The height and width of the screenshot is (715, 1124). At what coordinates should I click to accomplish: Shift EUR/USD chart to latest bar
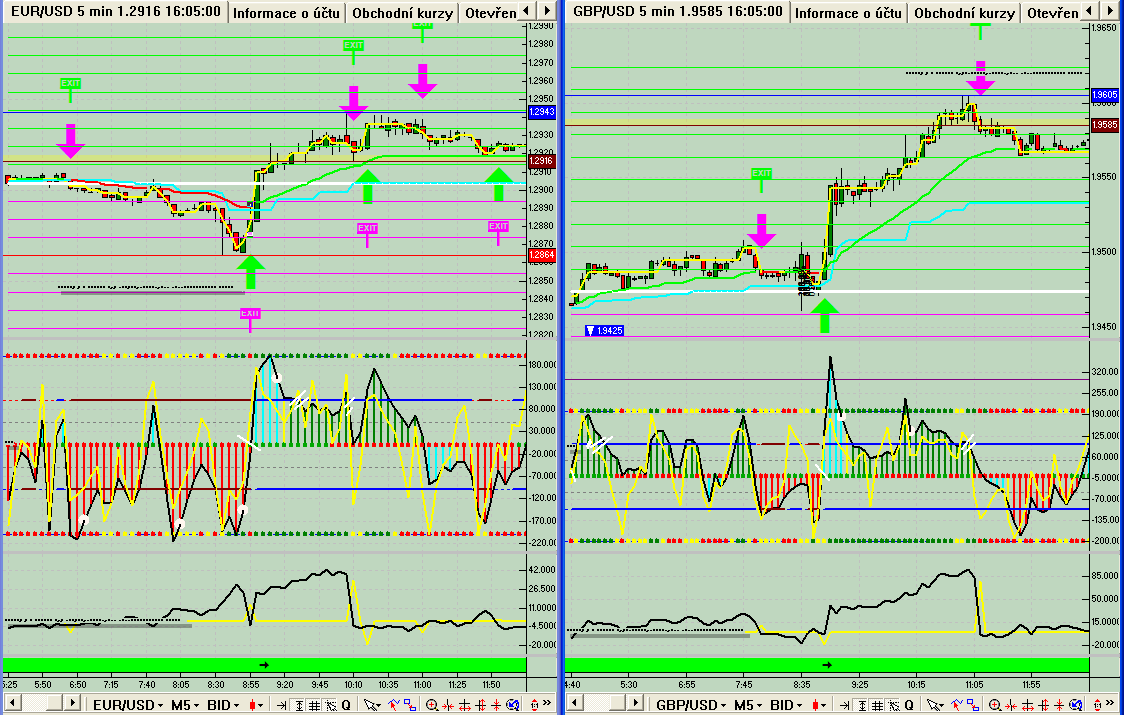point(282,705)
